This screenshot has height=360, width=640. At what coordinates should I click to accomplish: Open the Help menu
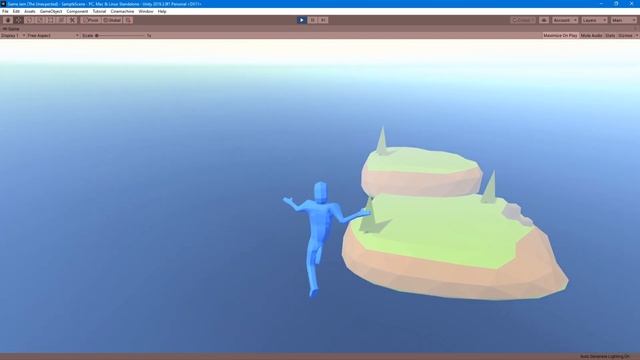(162, 11)
